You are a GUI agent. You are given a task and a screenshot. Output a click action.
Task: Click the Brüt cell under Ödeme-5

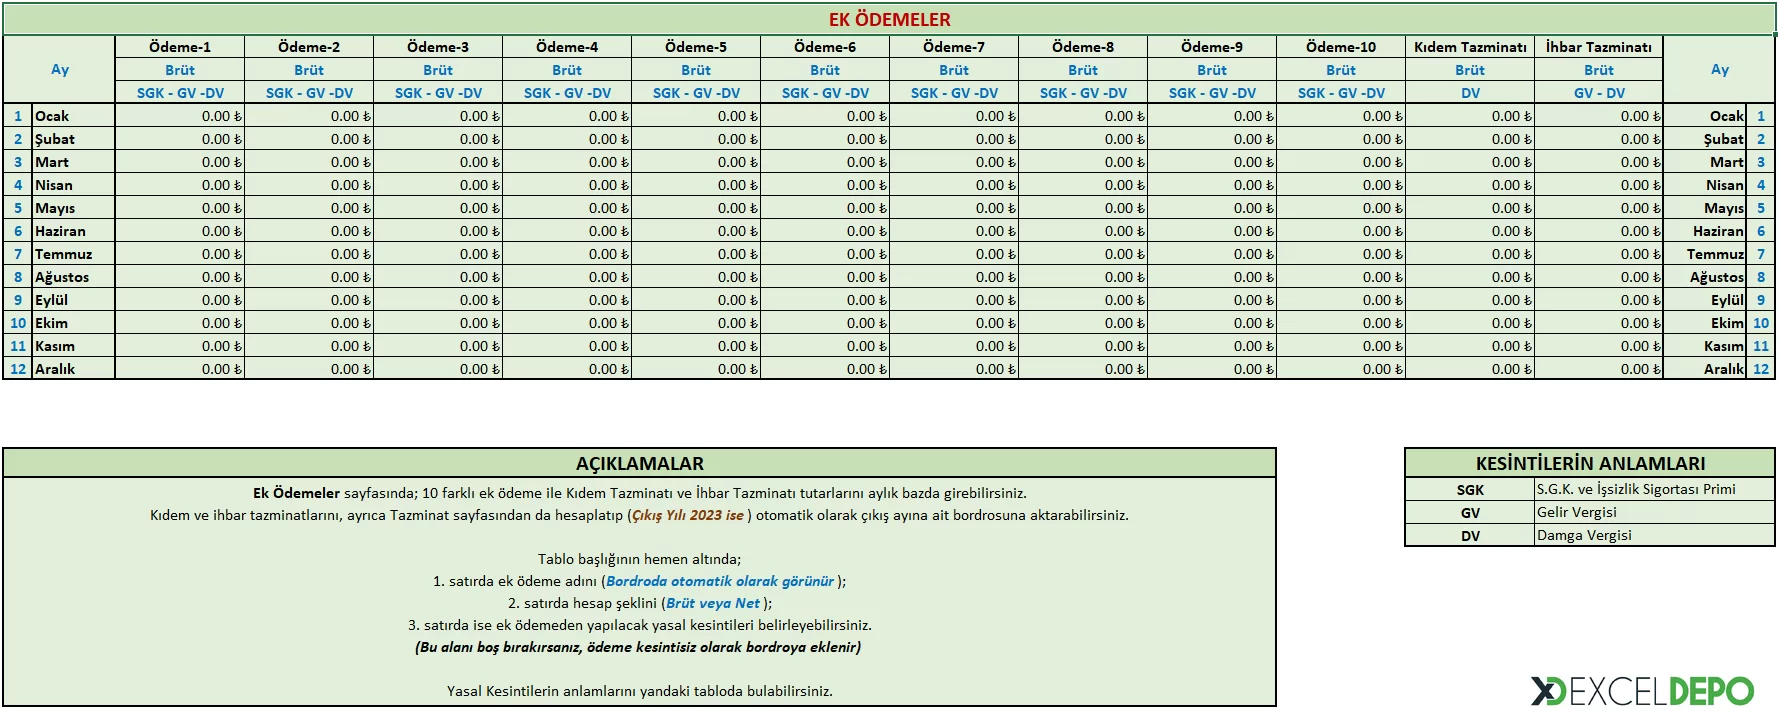pos(696,70)
